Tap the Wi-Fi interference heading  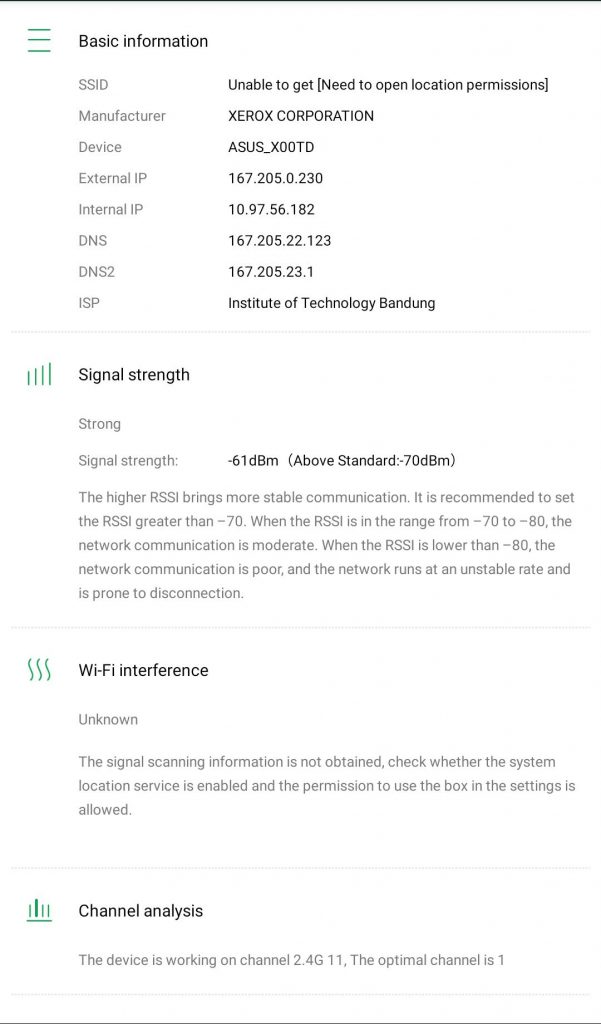143,670
